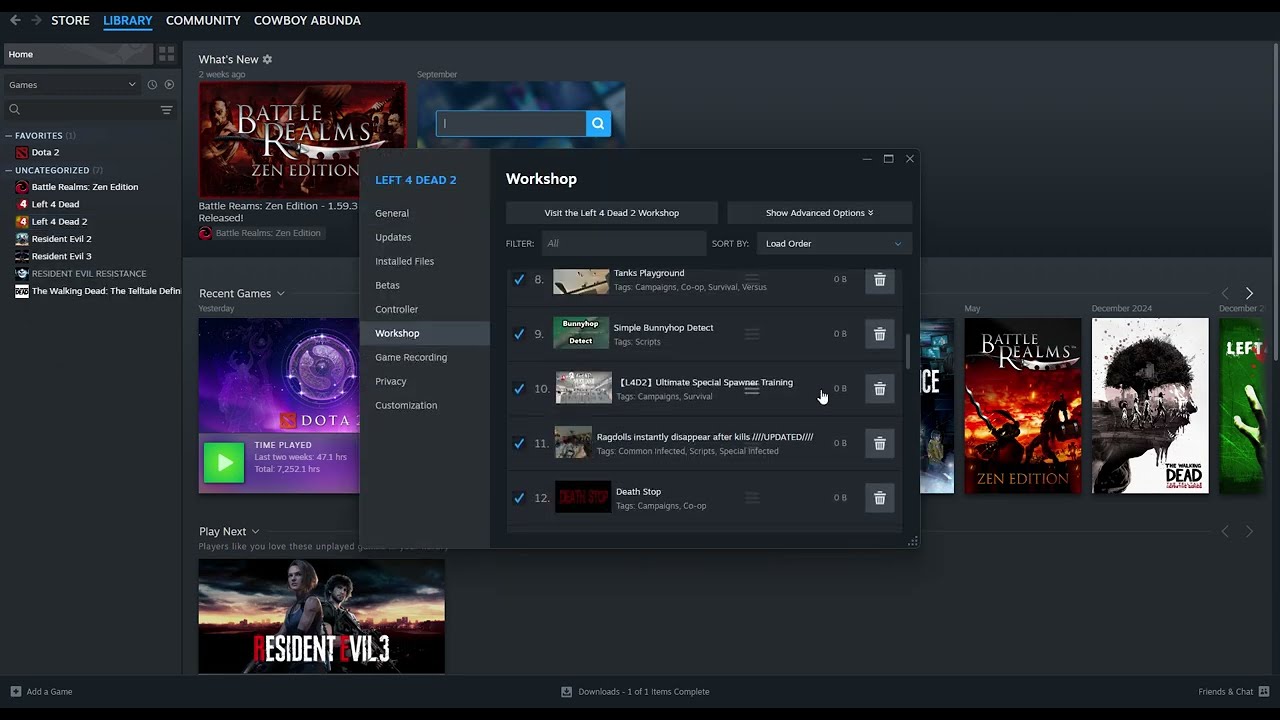Open Downloads icon in bottom bar
Image resolution: width=1280 pixels, height=720 pixels.
pos(567,692)
